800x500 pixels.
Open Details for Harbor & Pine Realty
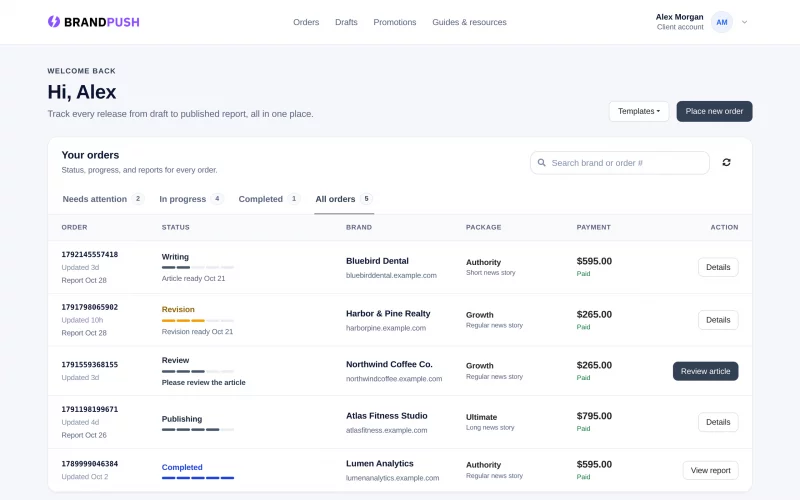pyautogui.click(x=718, y=320)
